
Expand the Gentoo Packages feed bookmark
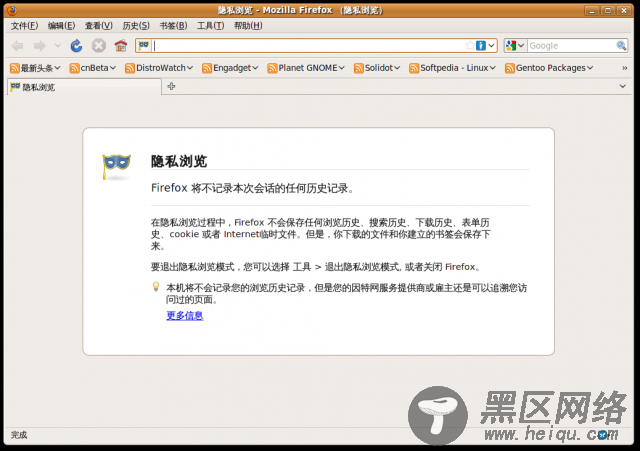pos(590,68)
